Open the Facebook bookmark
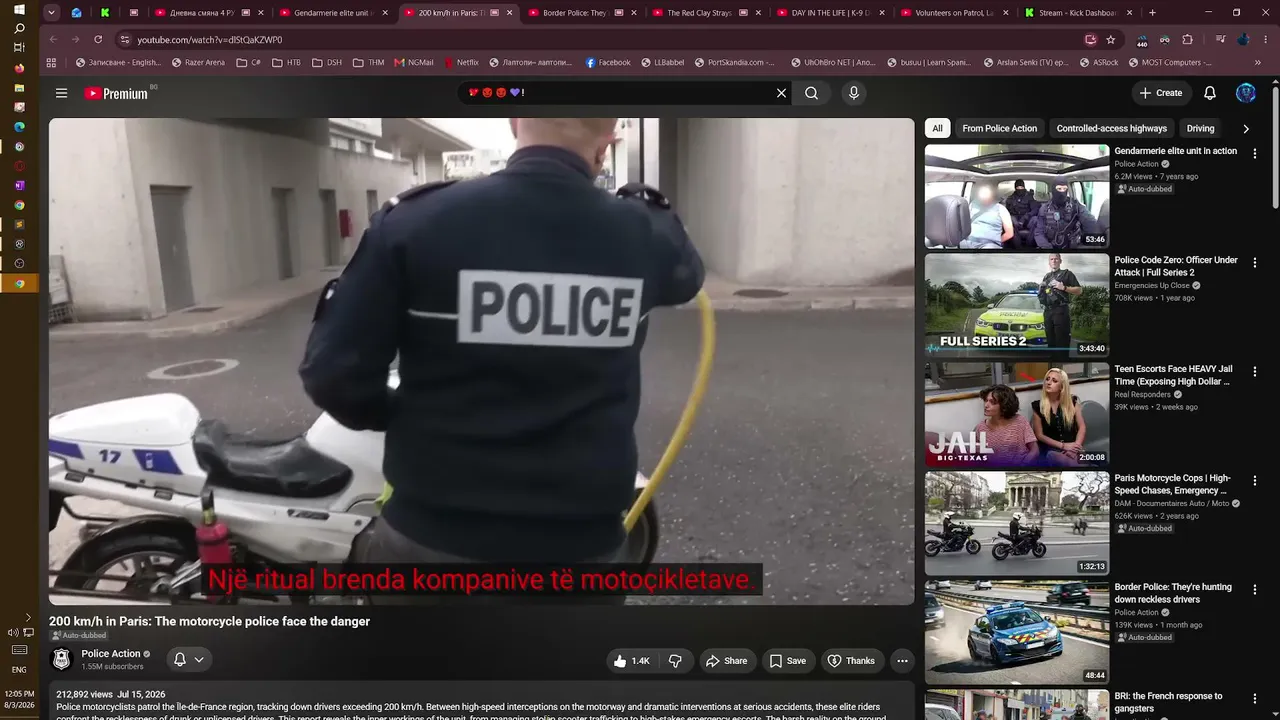 pos(608,62)
